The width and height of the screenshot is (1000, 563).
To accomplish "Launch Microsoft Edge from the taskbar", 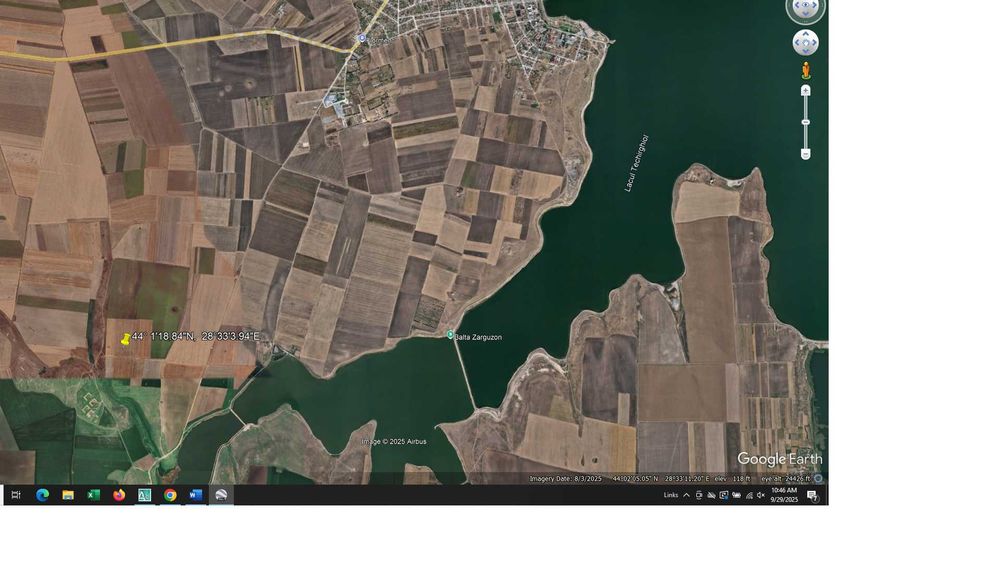I will (x=42, y=495).
